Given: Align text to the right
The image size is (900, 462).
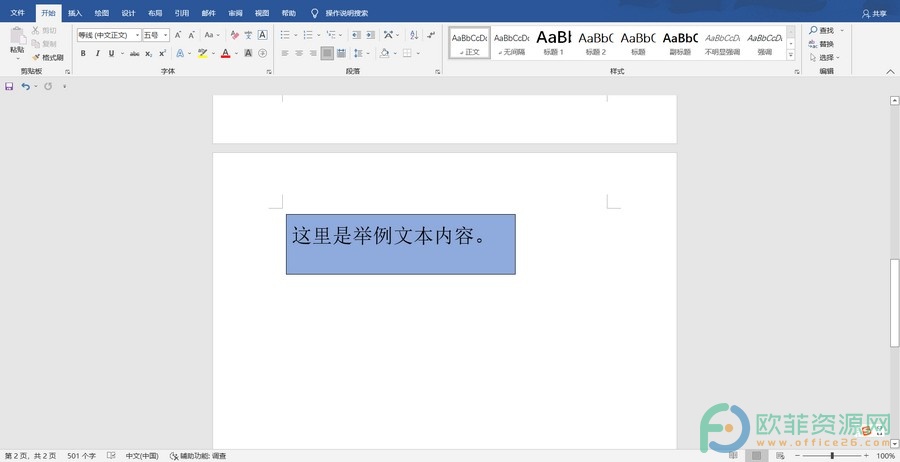Looking at the screenshot, I should tap(313, 53).
